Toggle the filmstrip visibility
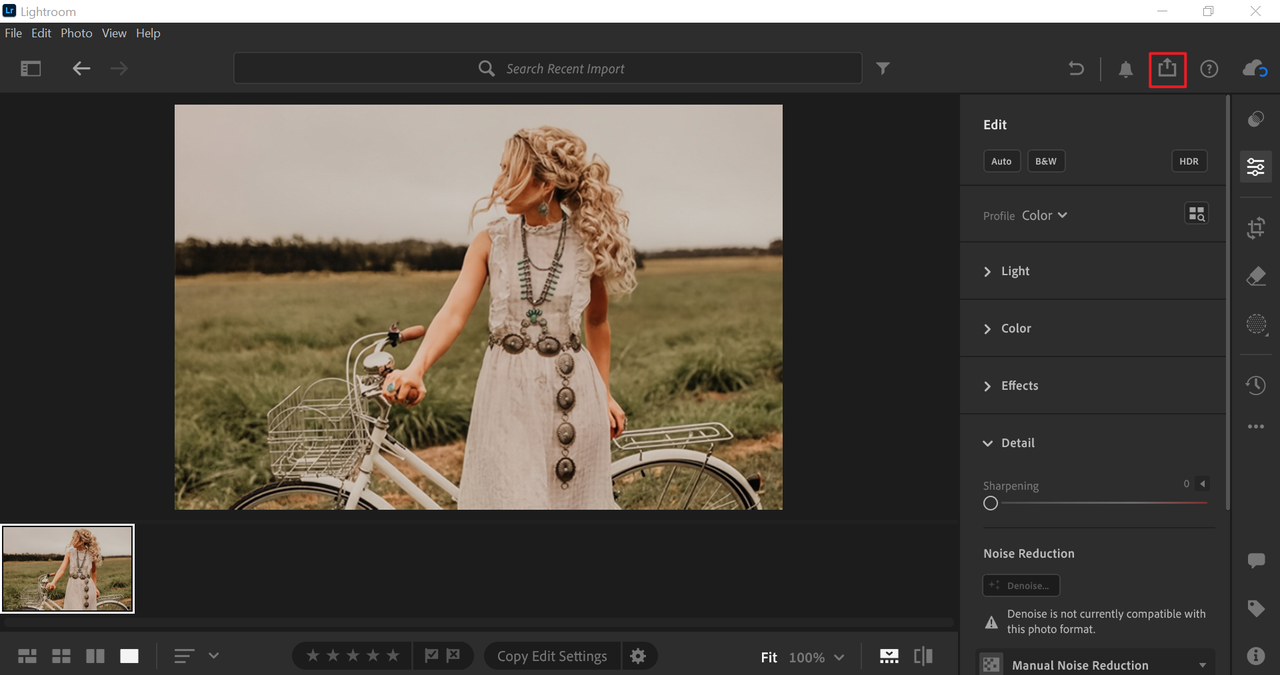Image resolution: width=1280 pixels, height=675 pixels. pyautogui.click(x=888, y=656)
